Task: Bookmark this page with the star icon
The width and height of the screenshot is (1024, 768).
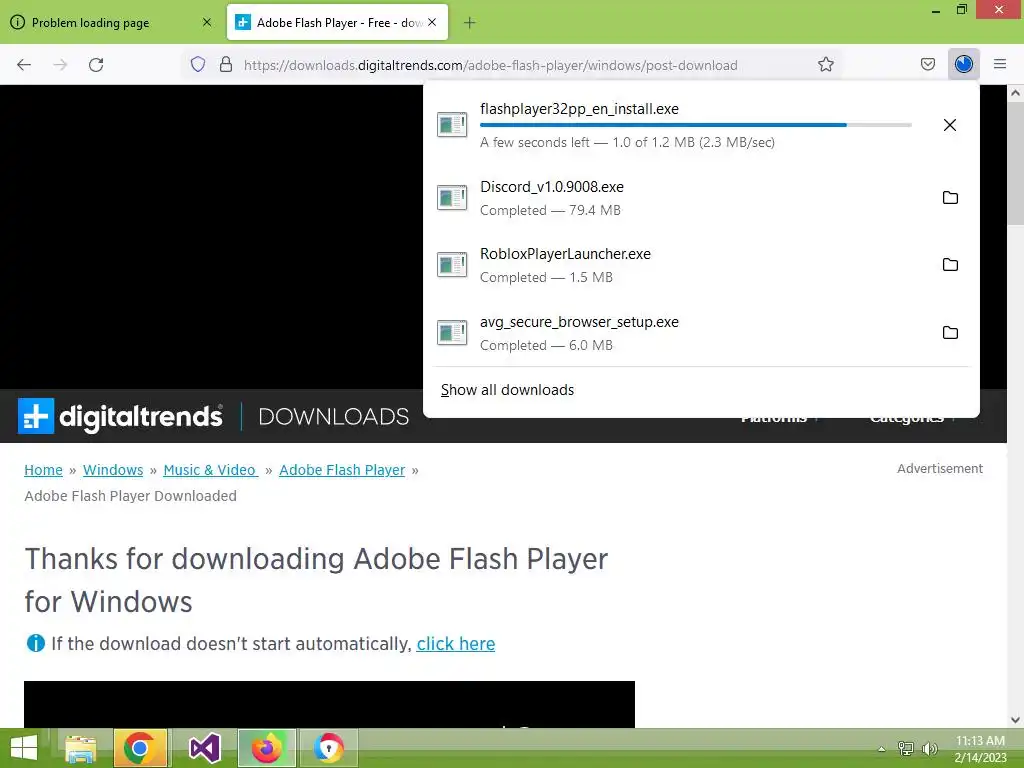Action: click(x=825, y=65)
